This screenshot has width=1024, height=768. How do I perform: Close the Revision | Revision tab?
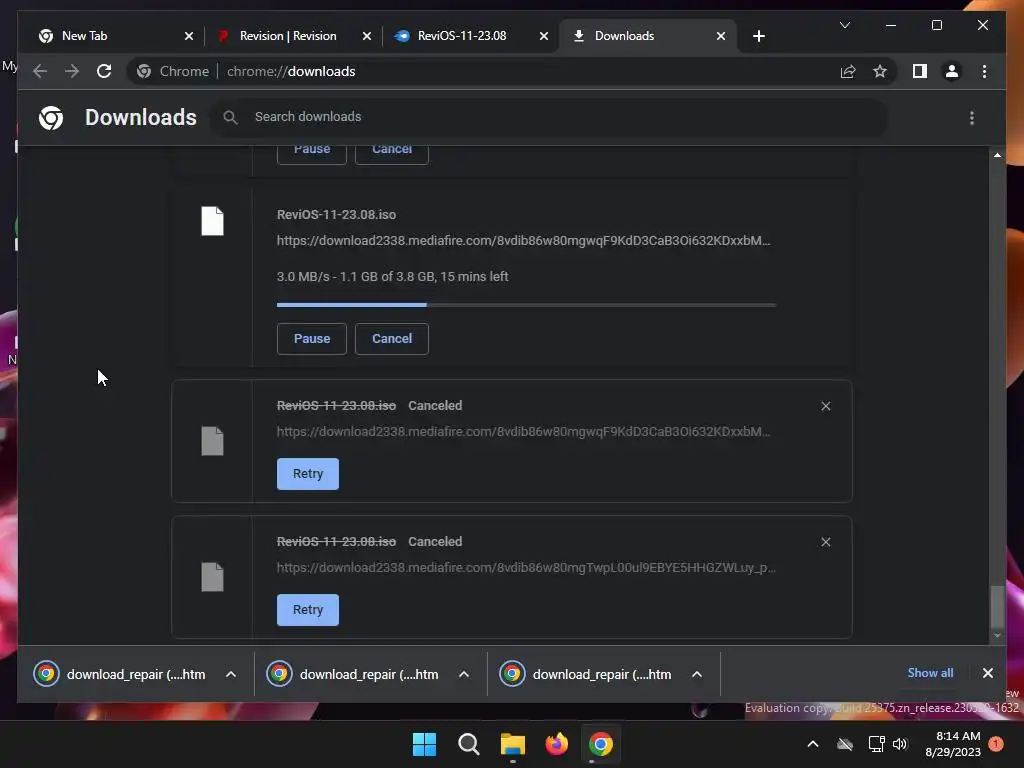pos(366,36)
